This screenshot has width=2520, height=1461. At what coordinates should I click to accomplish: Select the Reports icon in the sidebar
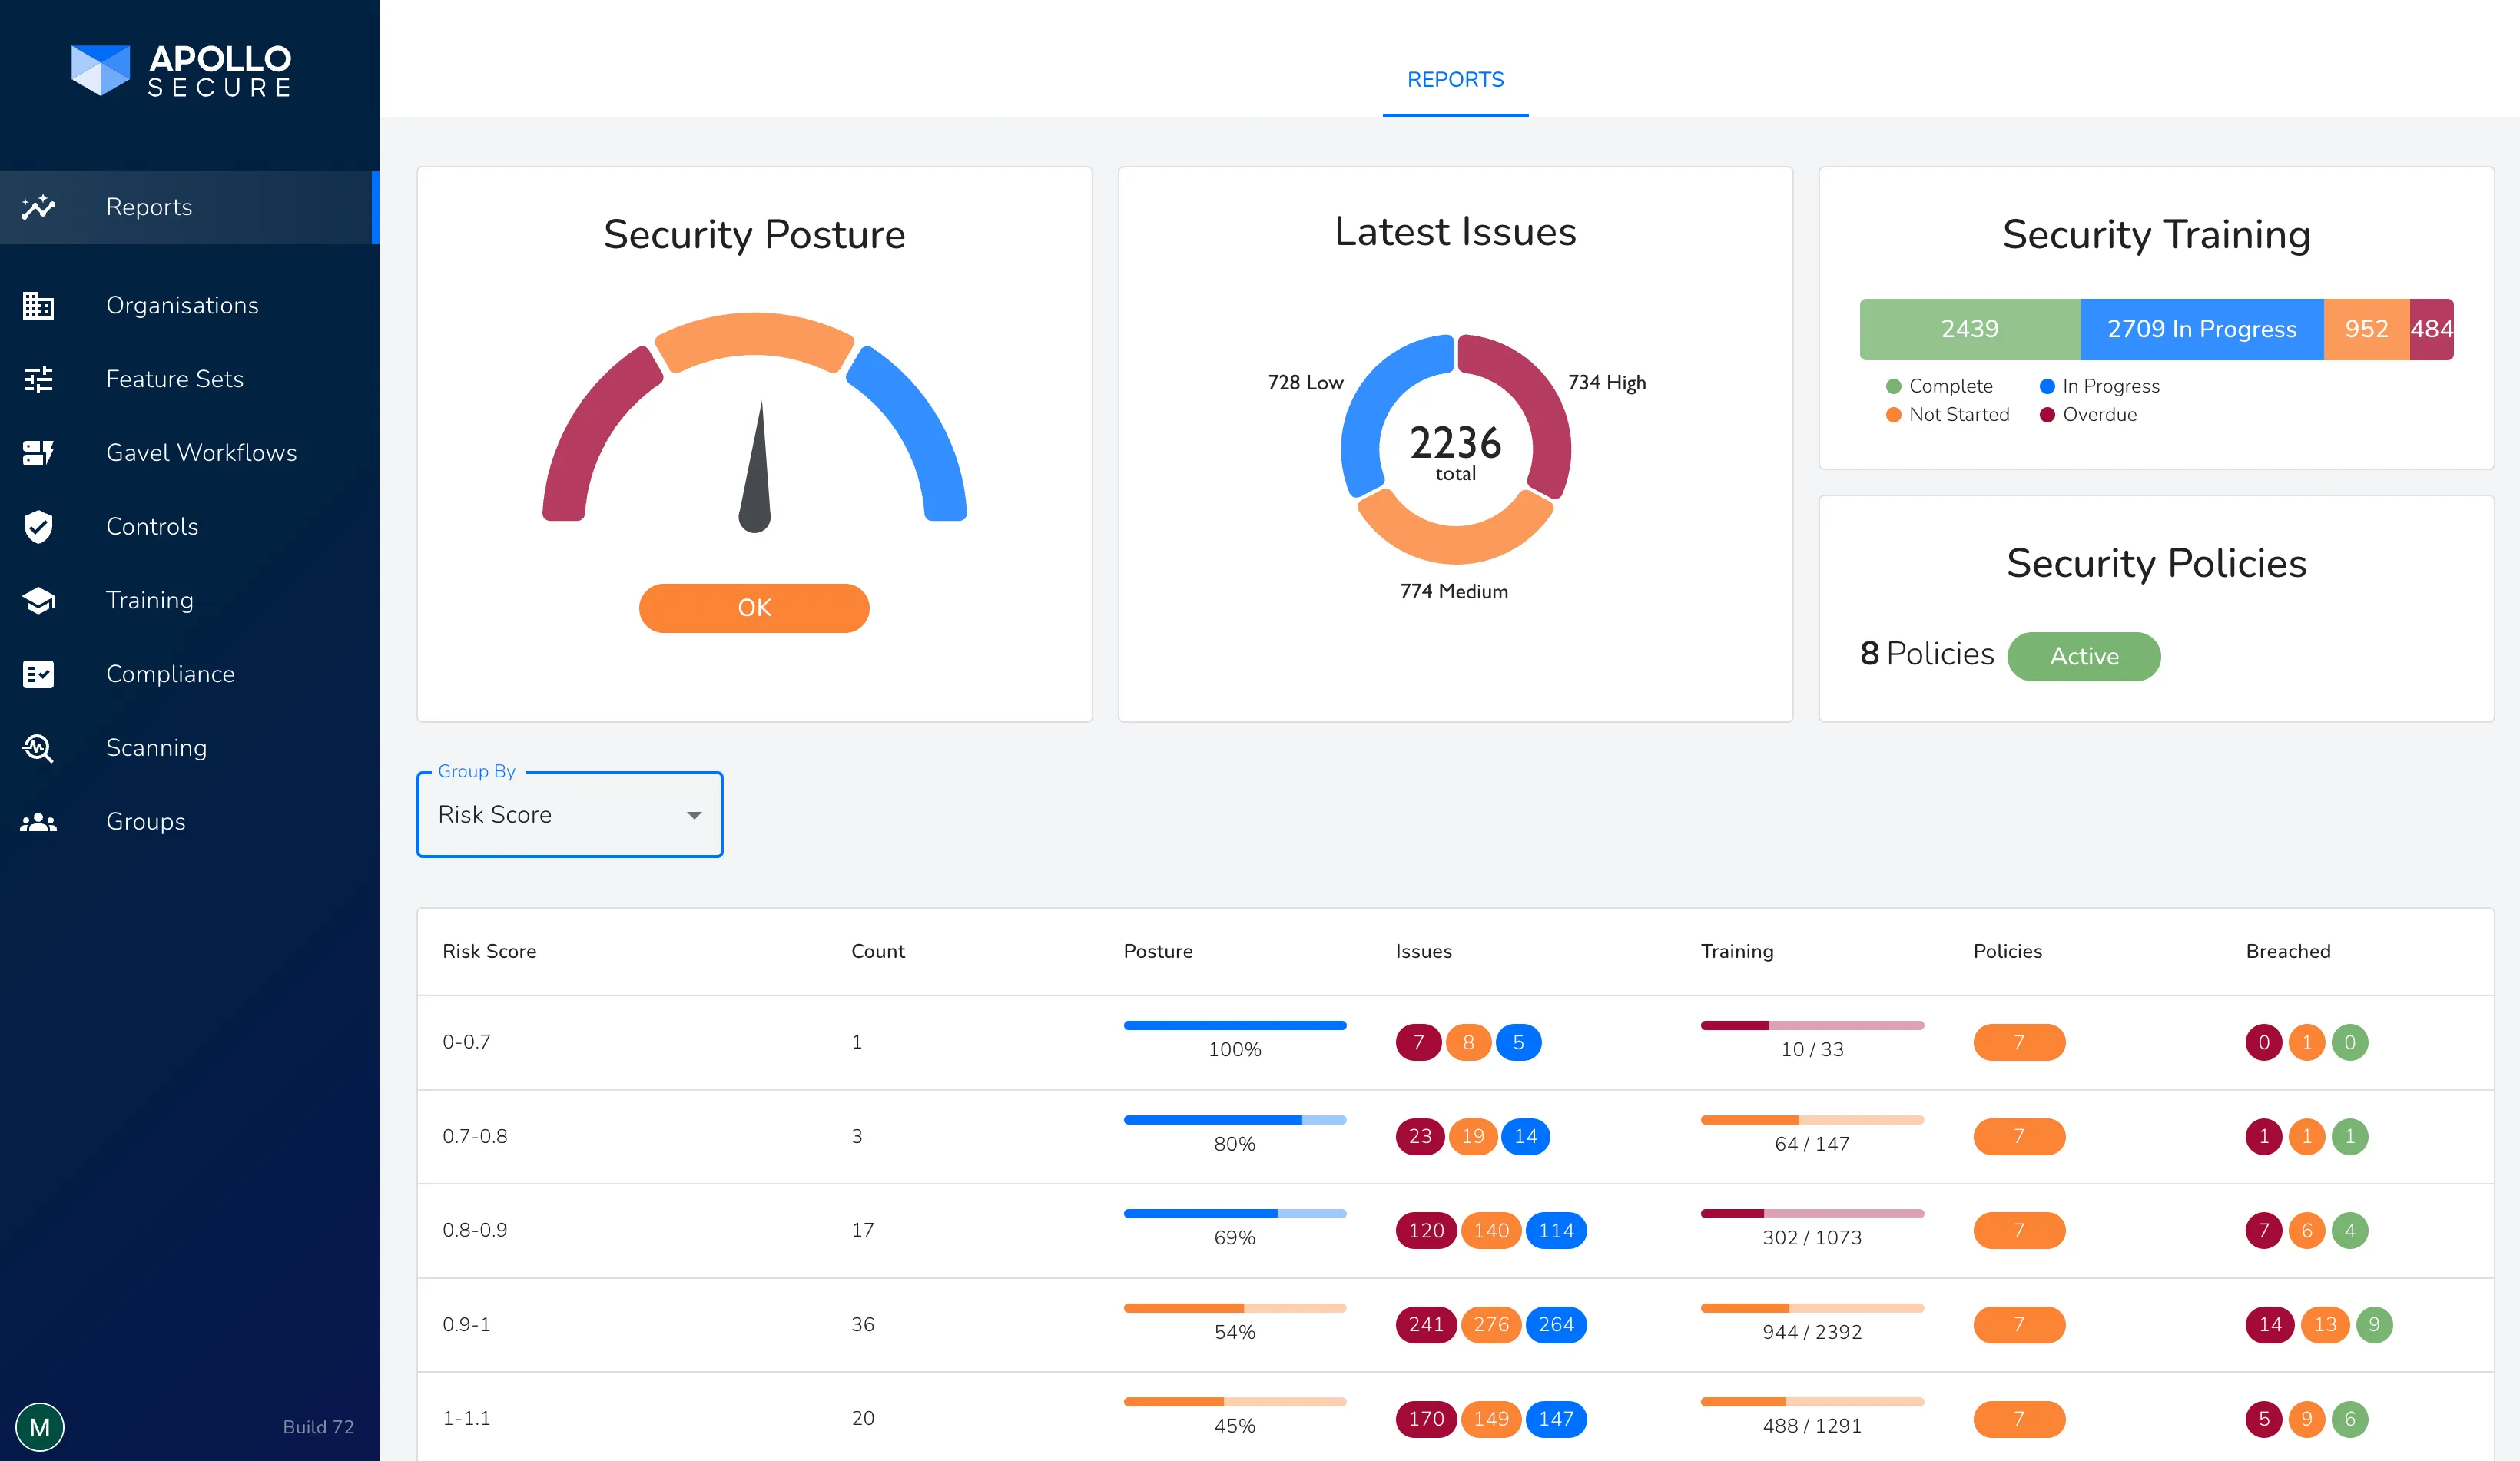click(37, 207)
